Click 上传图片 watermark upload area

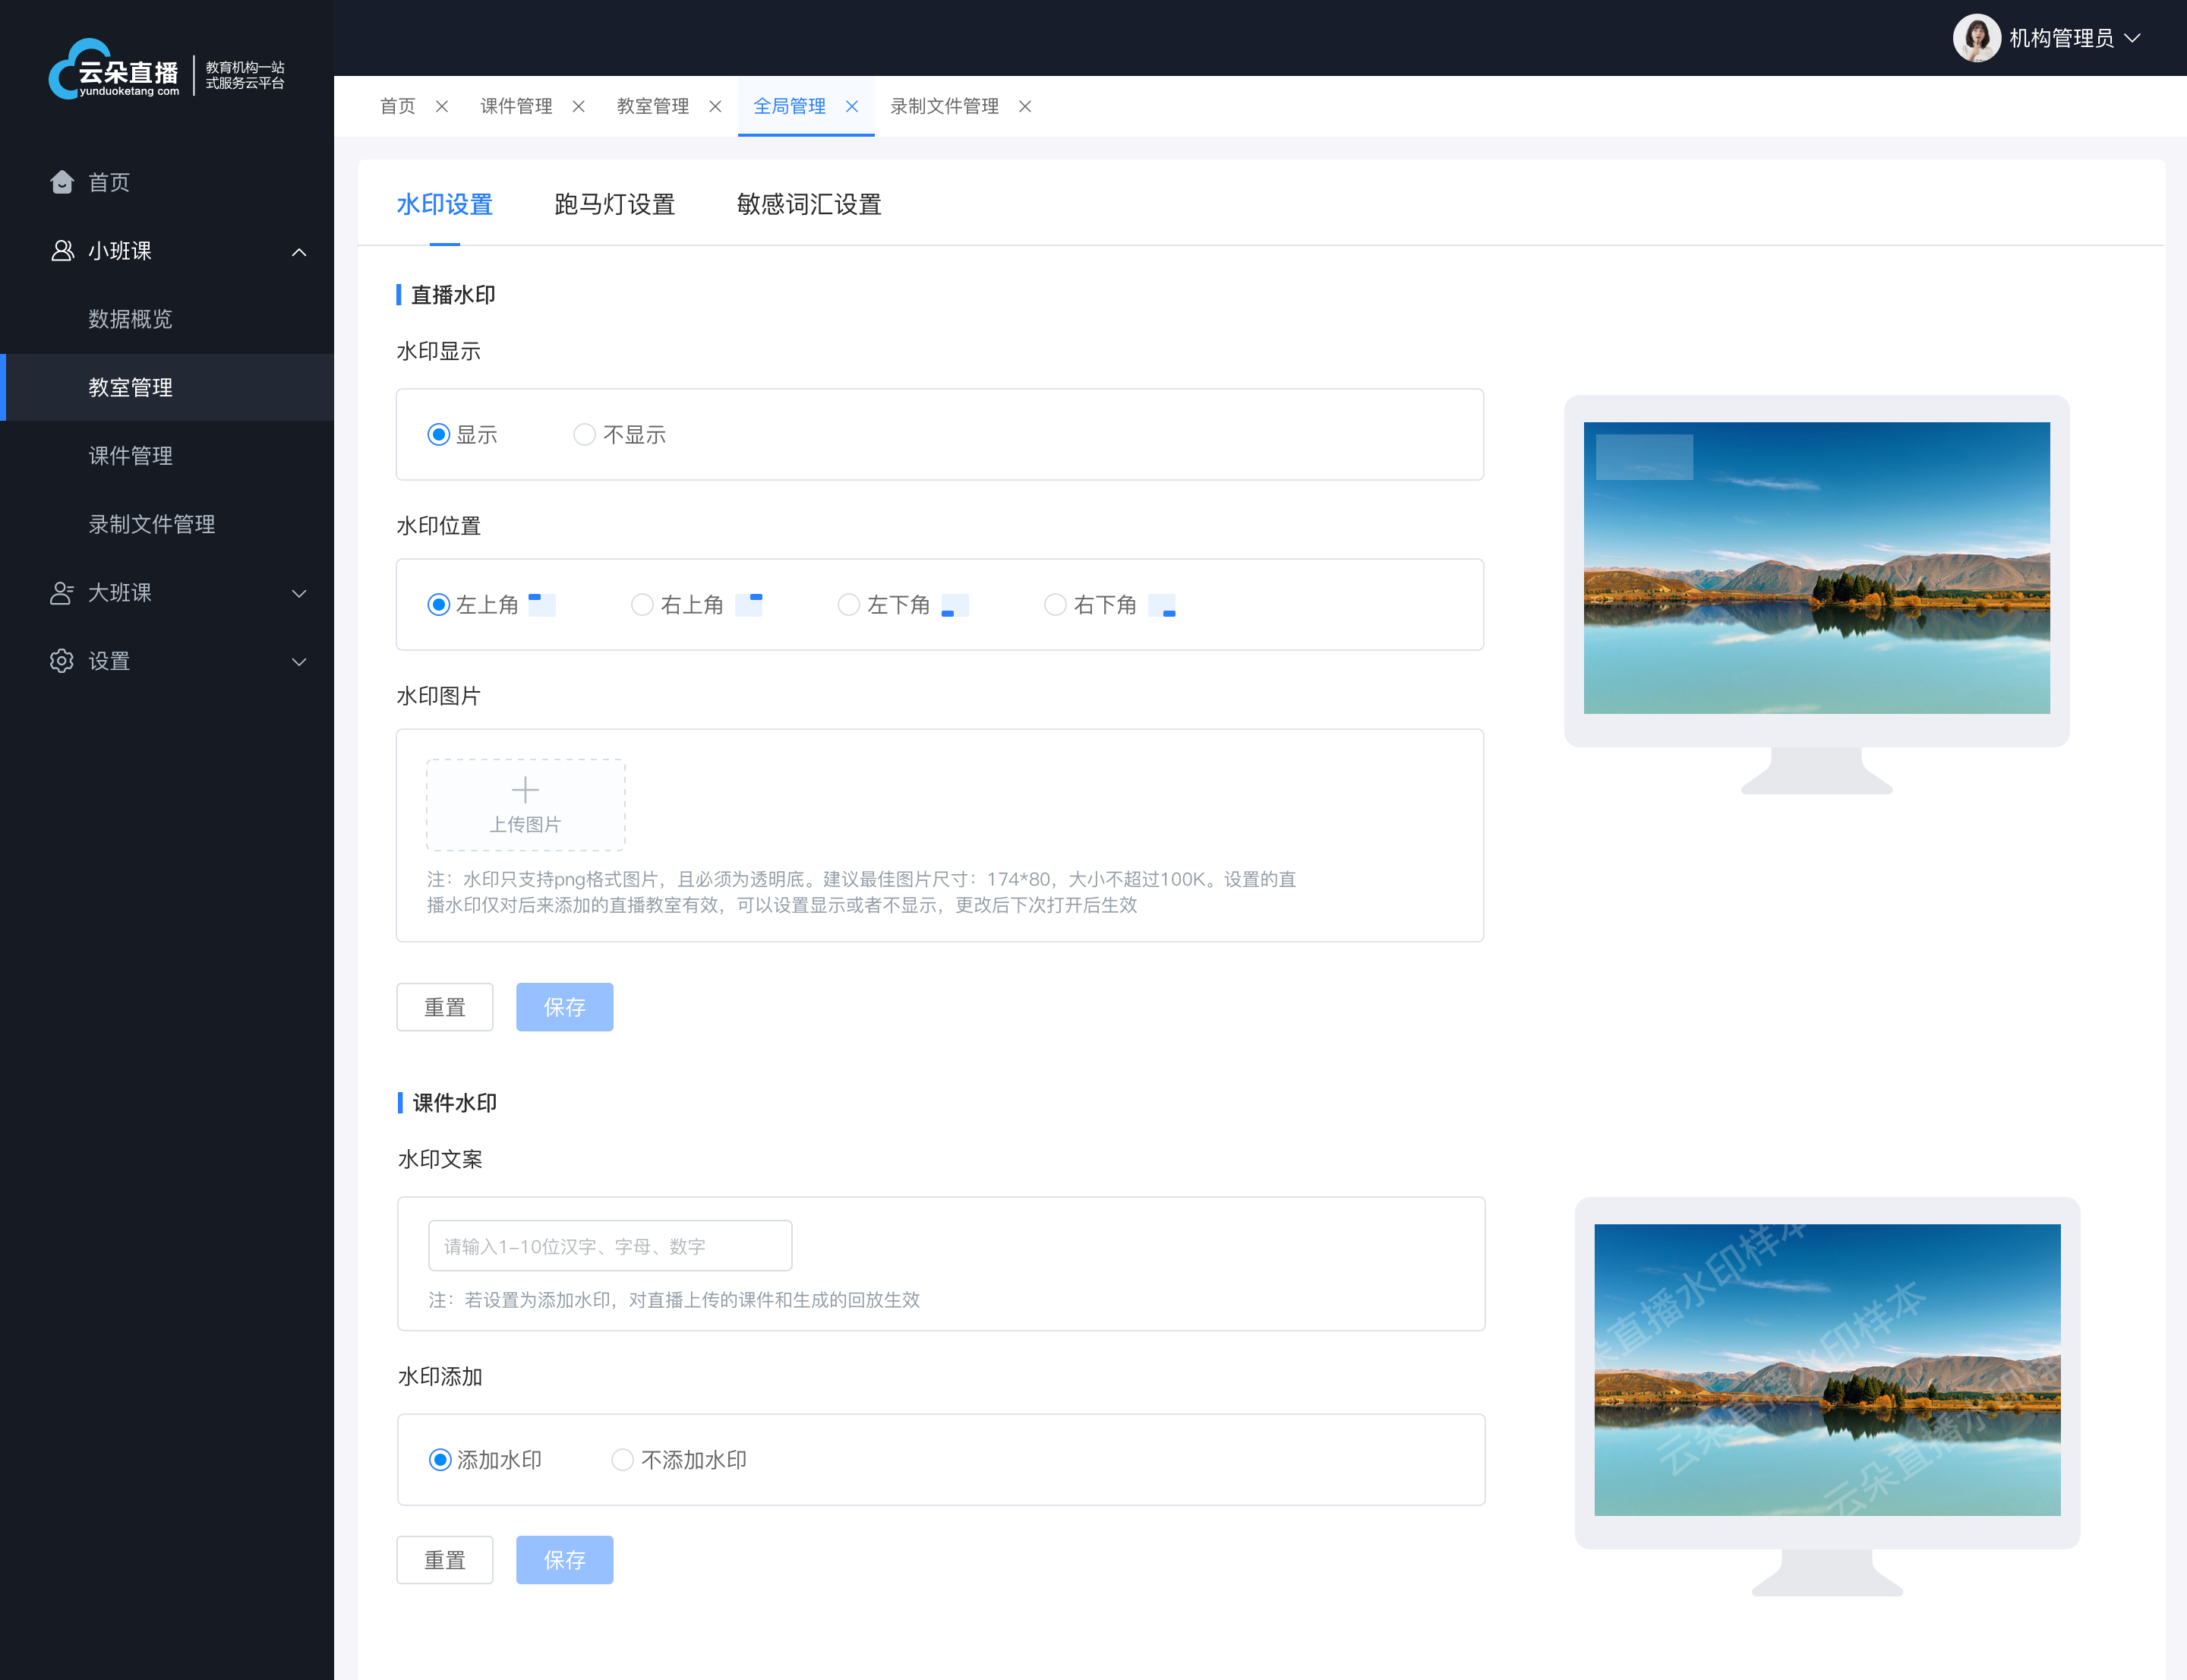(x=524, y=801)
